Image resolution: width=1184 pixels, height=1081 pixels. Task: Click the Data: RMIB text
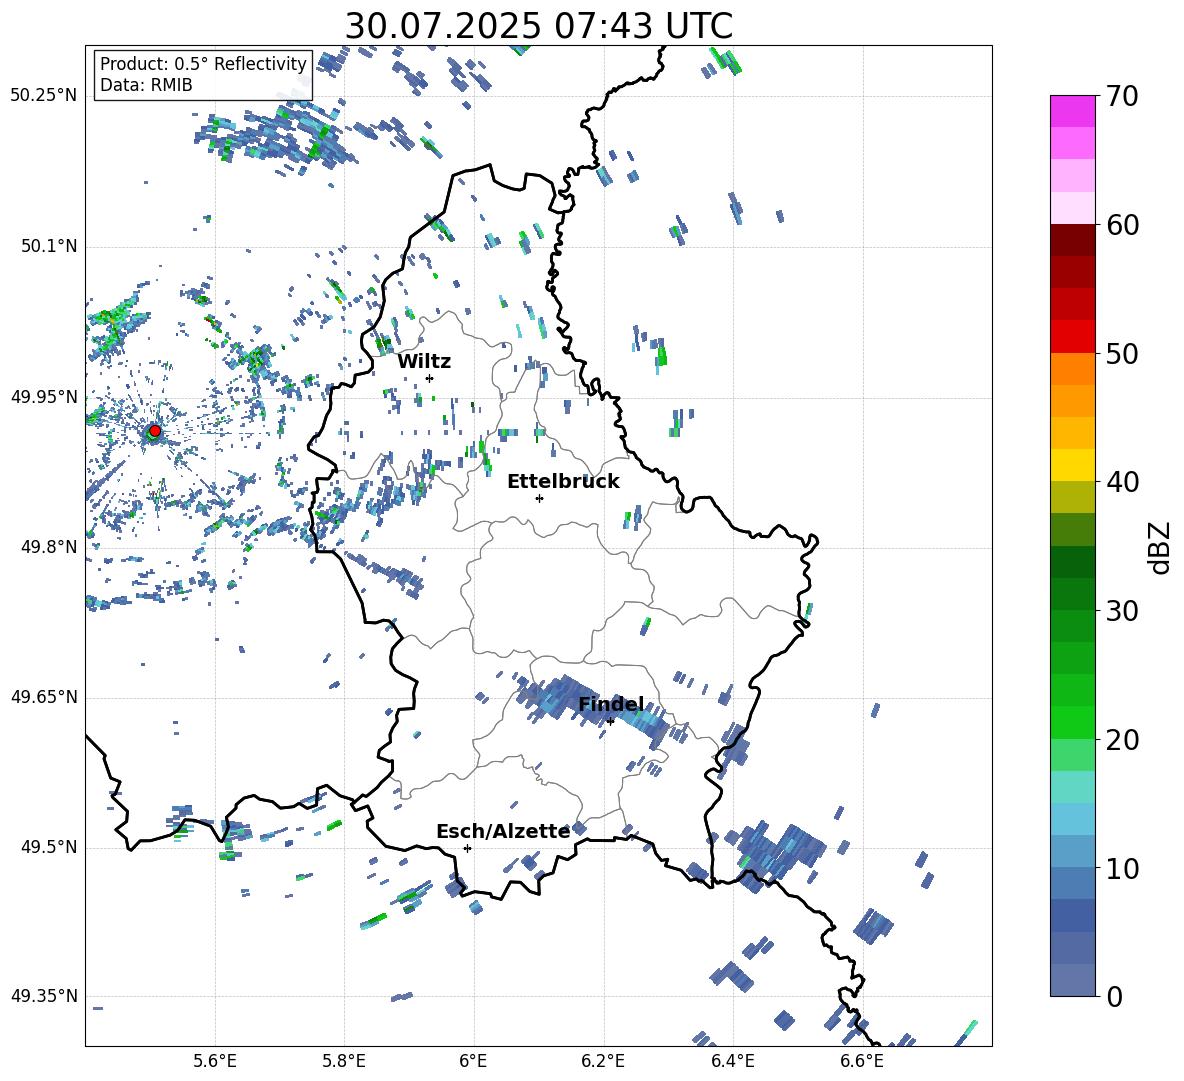click(x=146, y=85)
